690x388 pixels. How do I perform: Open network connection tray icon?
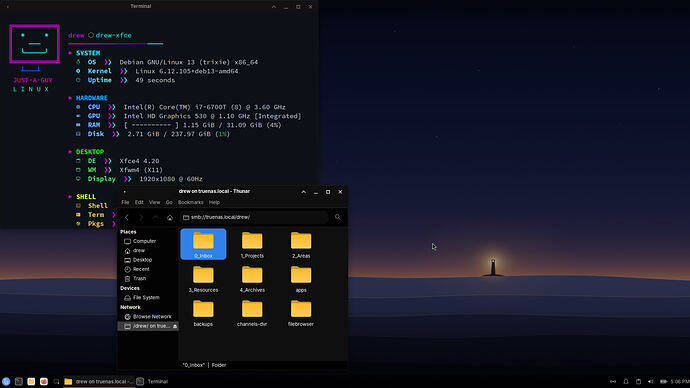click(x=613, y=381)
